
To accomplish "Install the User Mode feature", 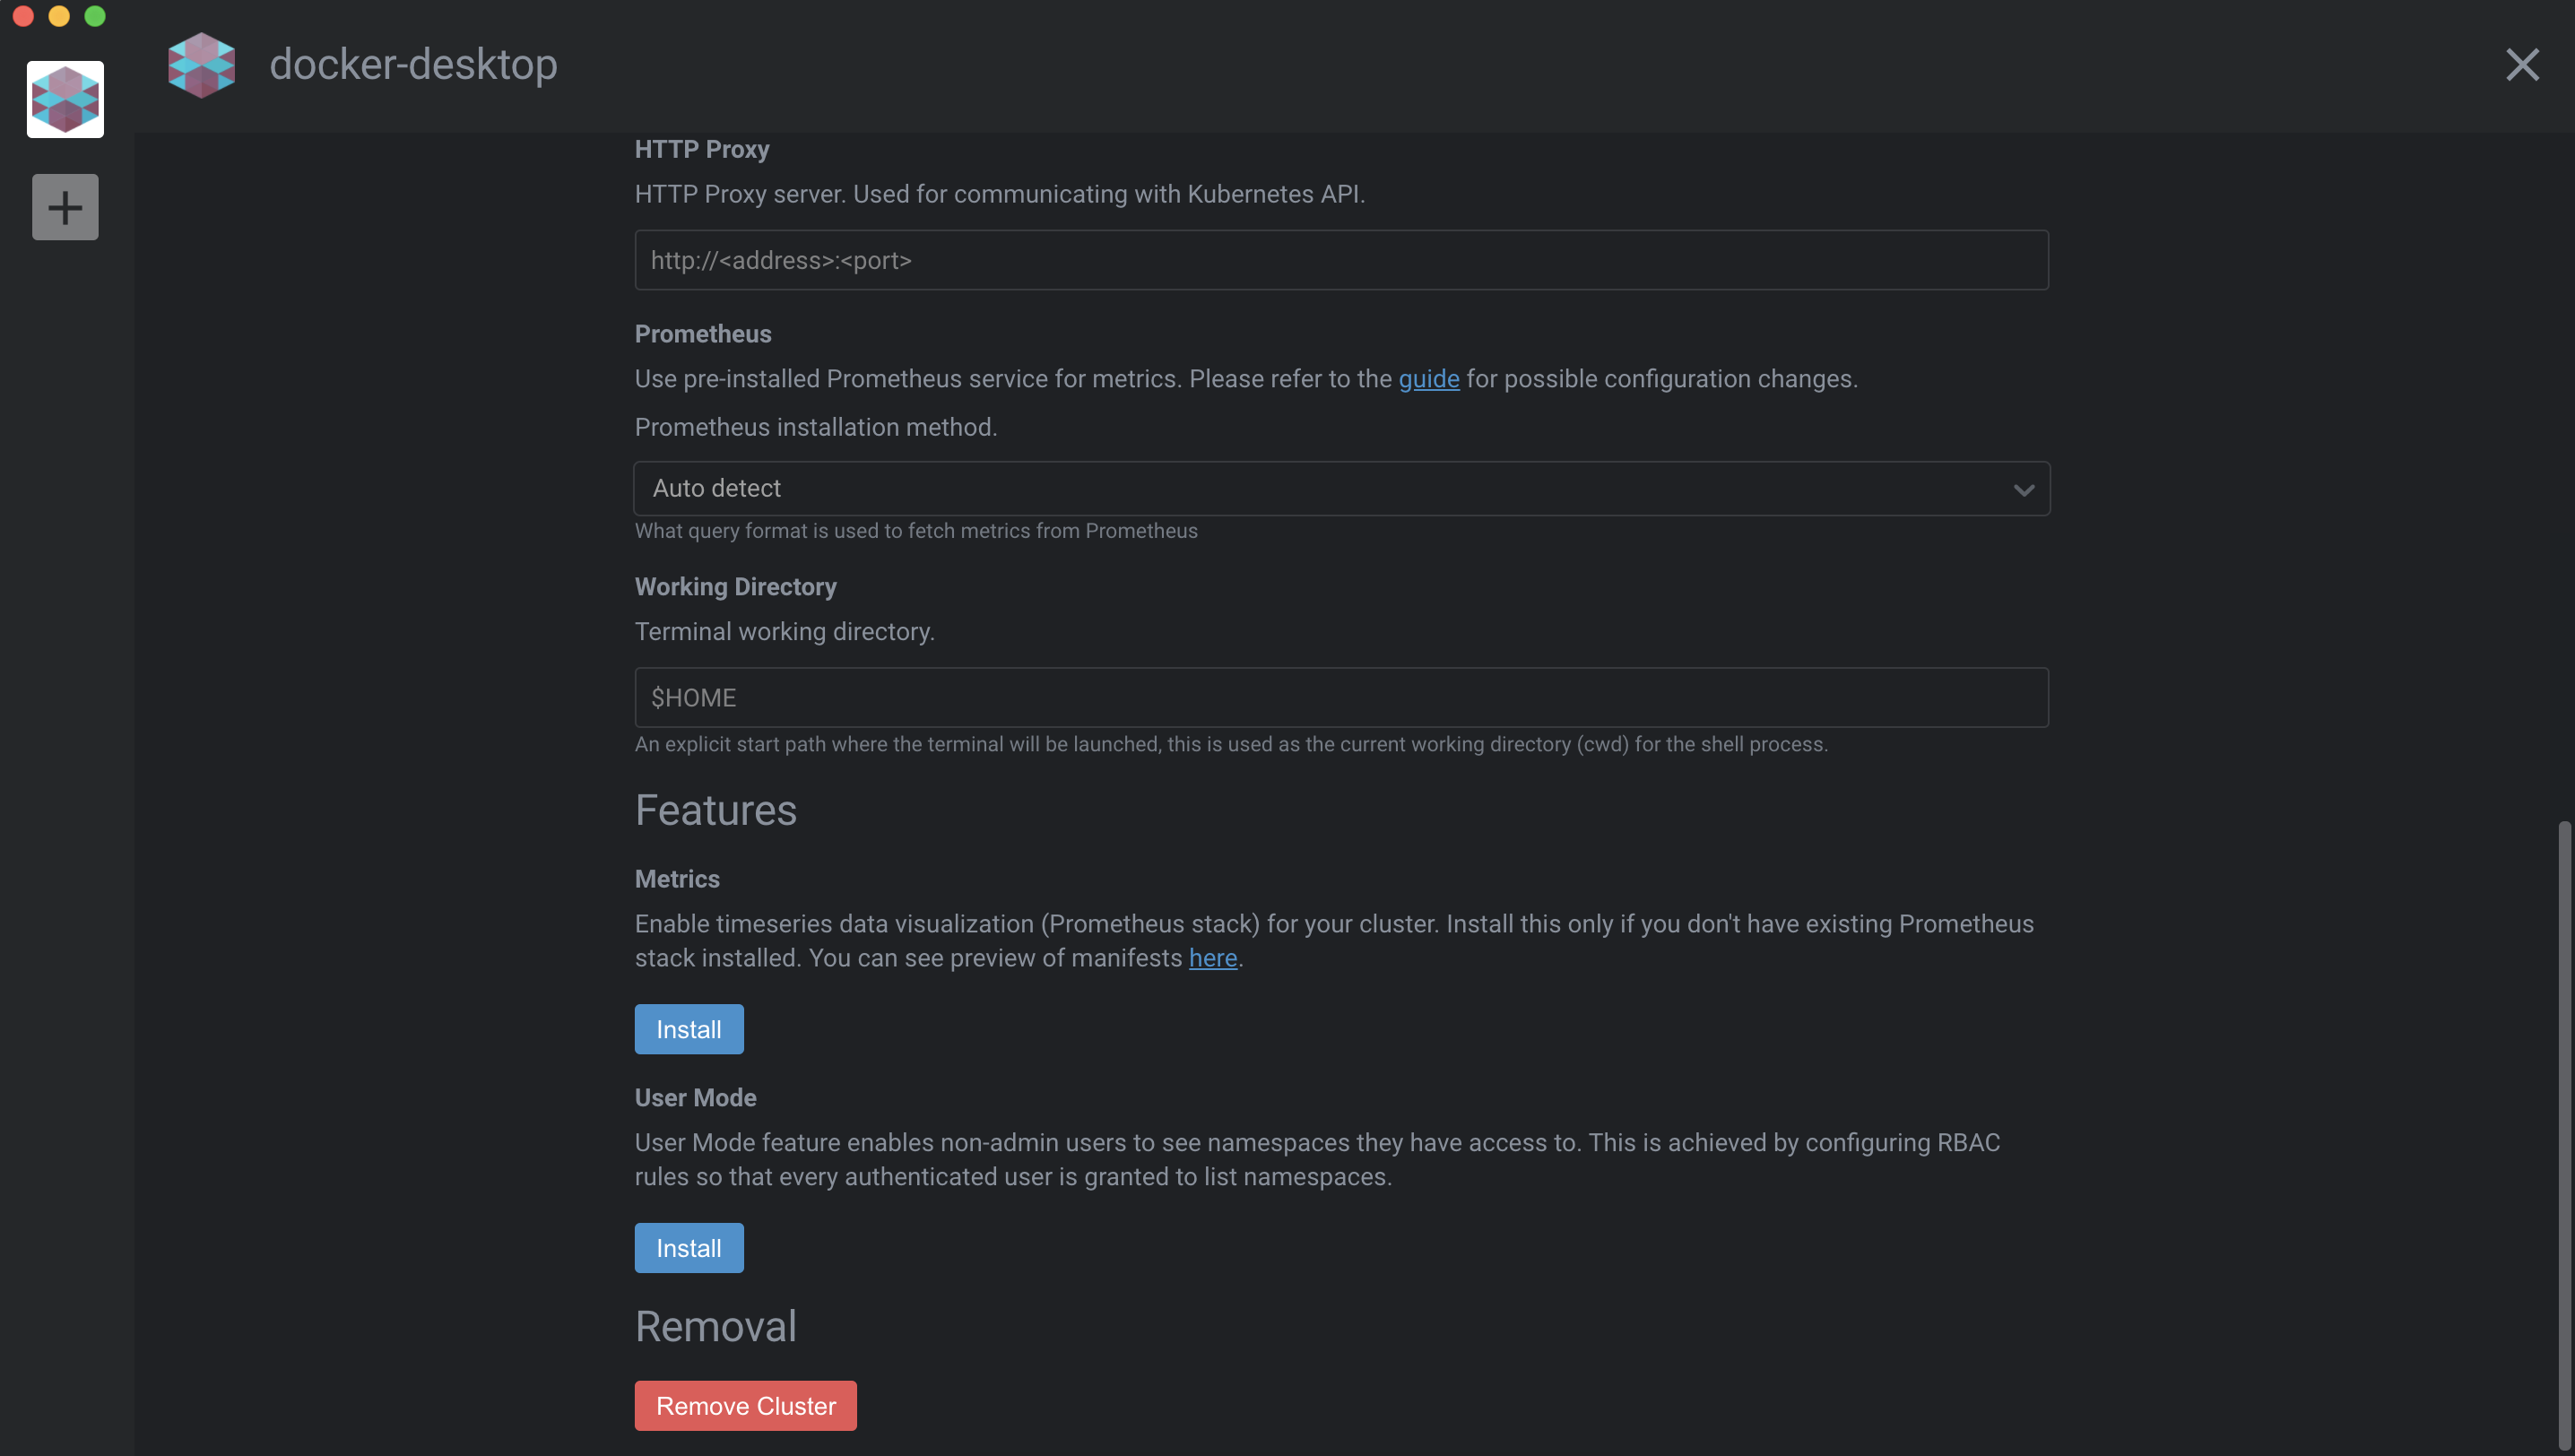I will [688, 1247].
